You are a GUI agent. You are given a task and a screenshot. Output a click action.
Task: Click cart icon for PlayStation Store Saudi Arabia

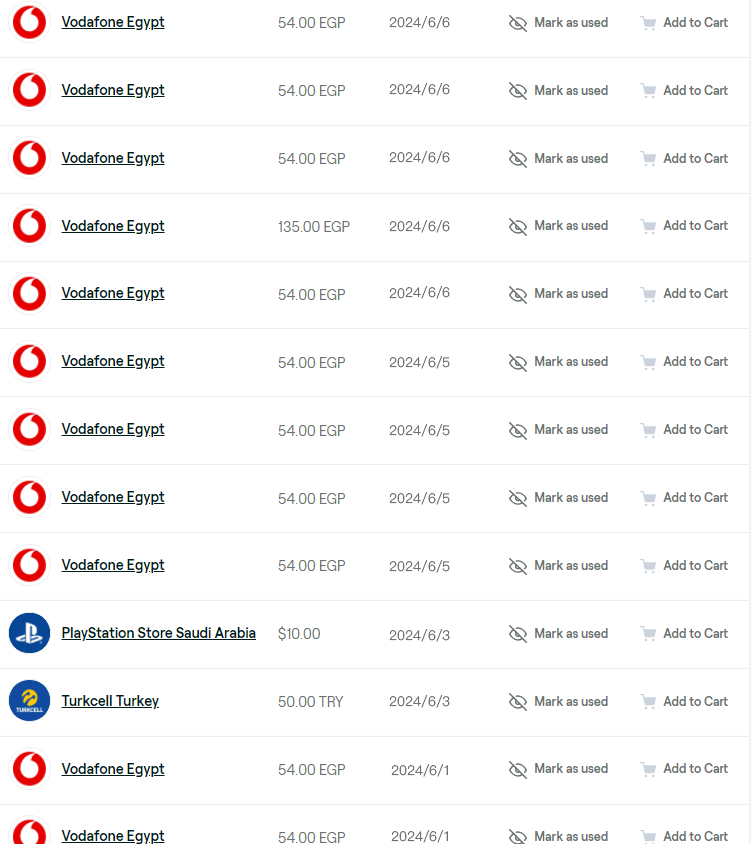(648, 634)
